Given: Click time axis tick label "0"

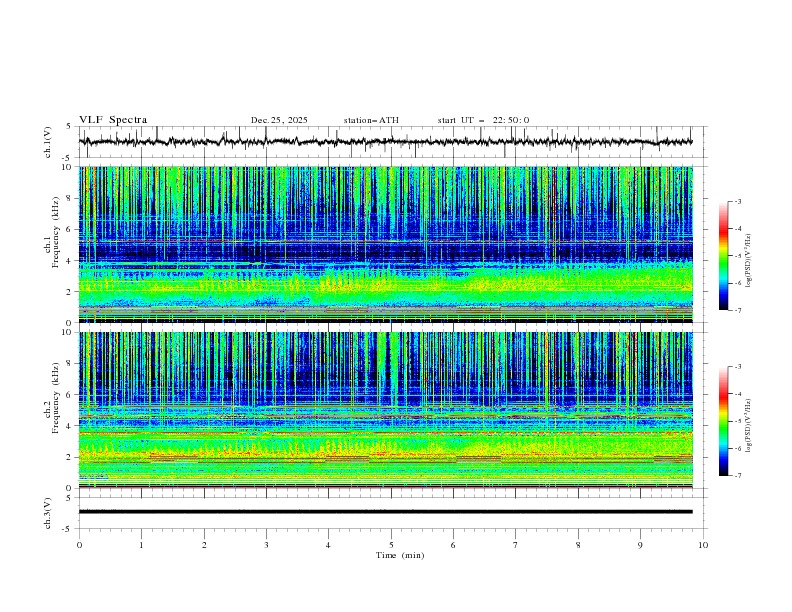Looking at the screenshot, I should coord(79,545).
